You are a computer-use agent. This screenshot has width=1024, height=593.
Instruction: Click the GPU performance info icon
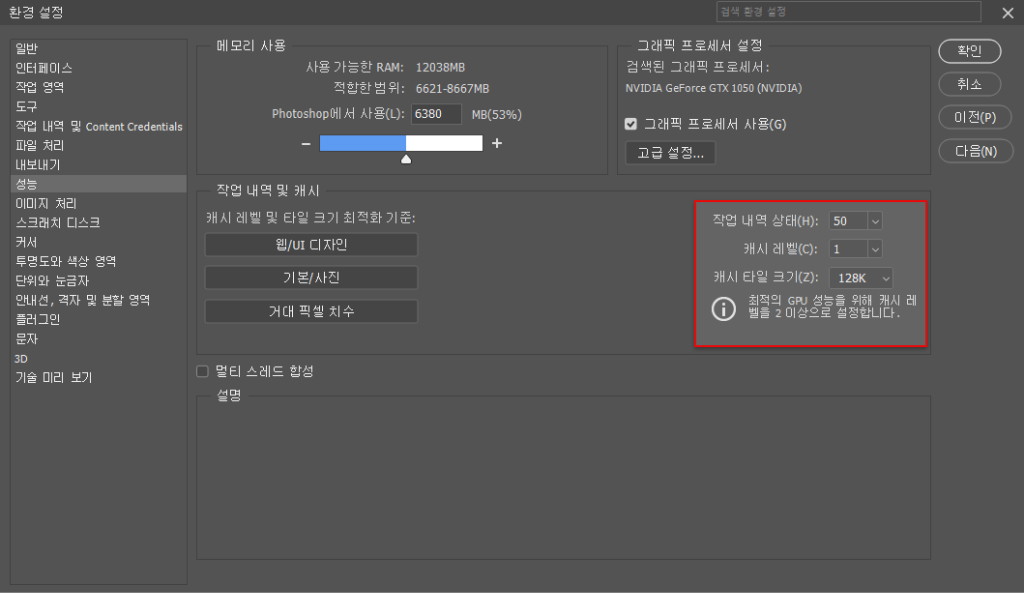[723, 309]
